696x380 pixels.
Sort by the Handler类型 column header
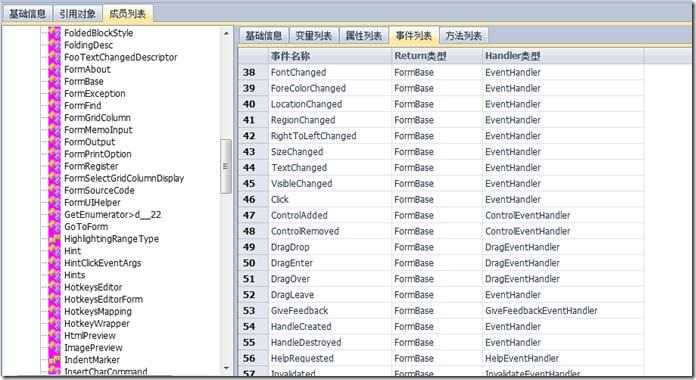[563, 56]
